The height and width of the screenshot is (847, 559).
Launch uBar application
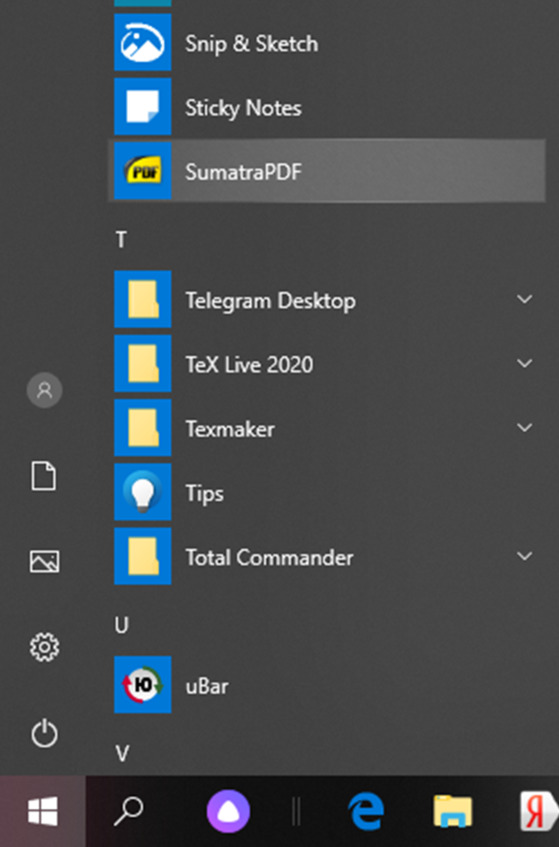(327, 685)
